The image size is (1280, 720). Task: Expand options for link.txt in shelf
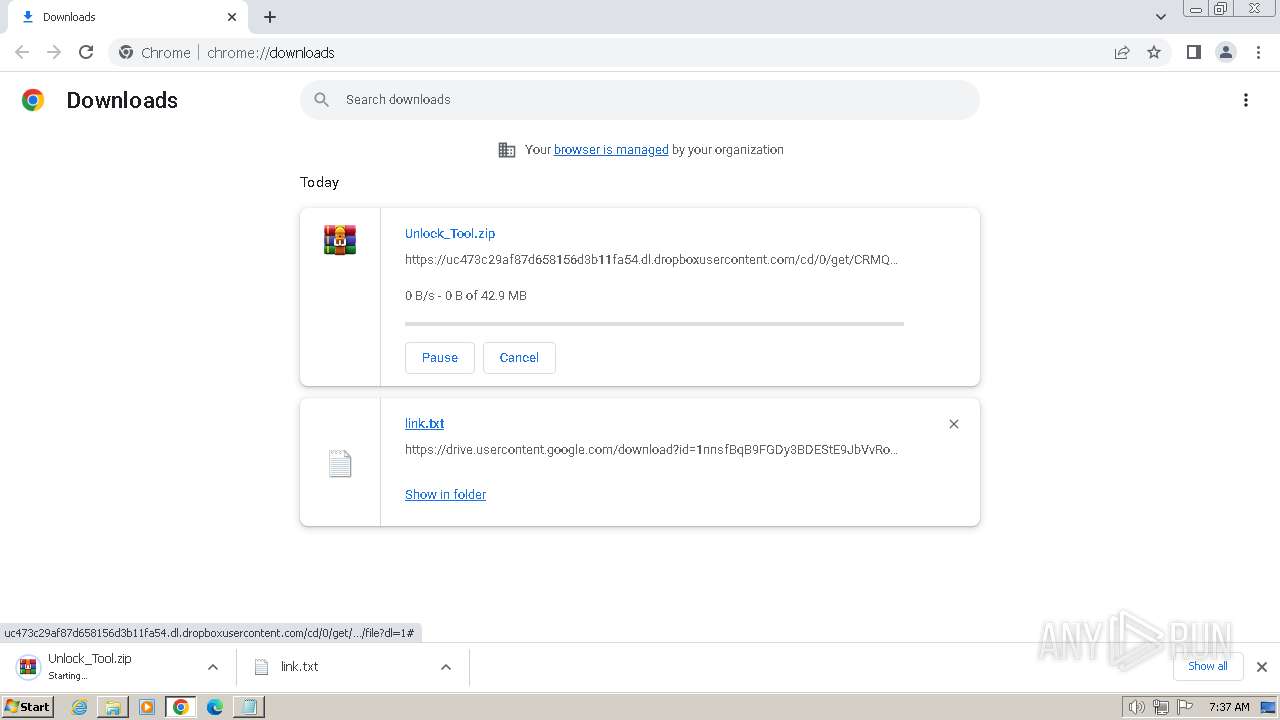coord(446,667)
